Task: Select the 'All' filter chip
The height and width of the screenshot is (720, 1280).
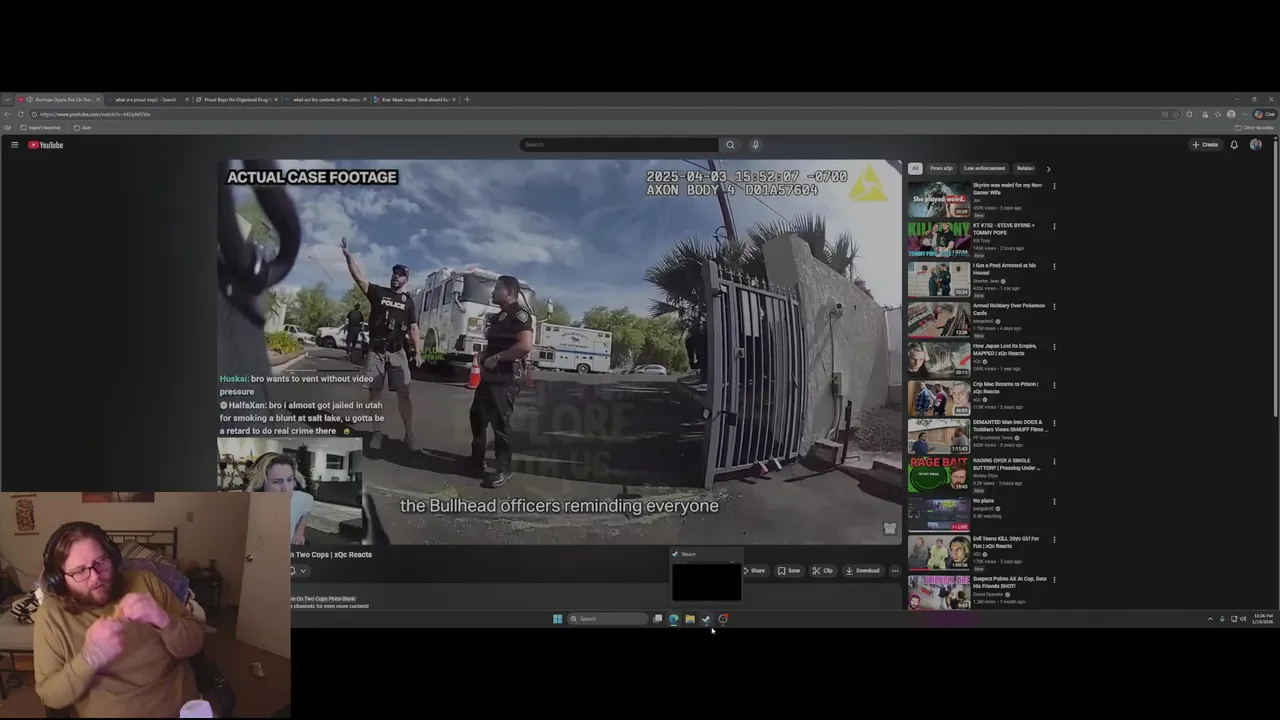Action: point(915,168)
